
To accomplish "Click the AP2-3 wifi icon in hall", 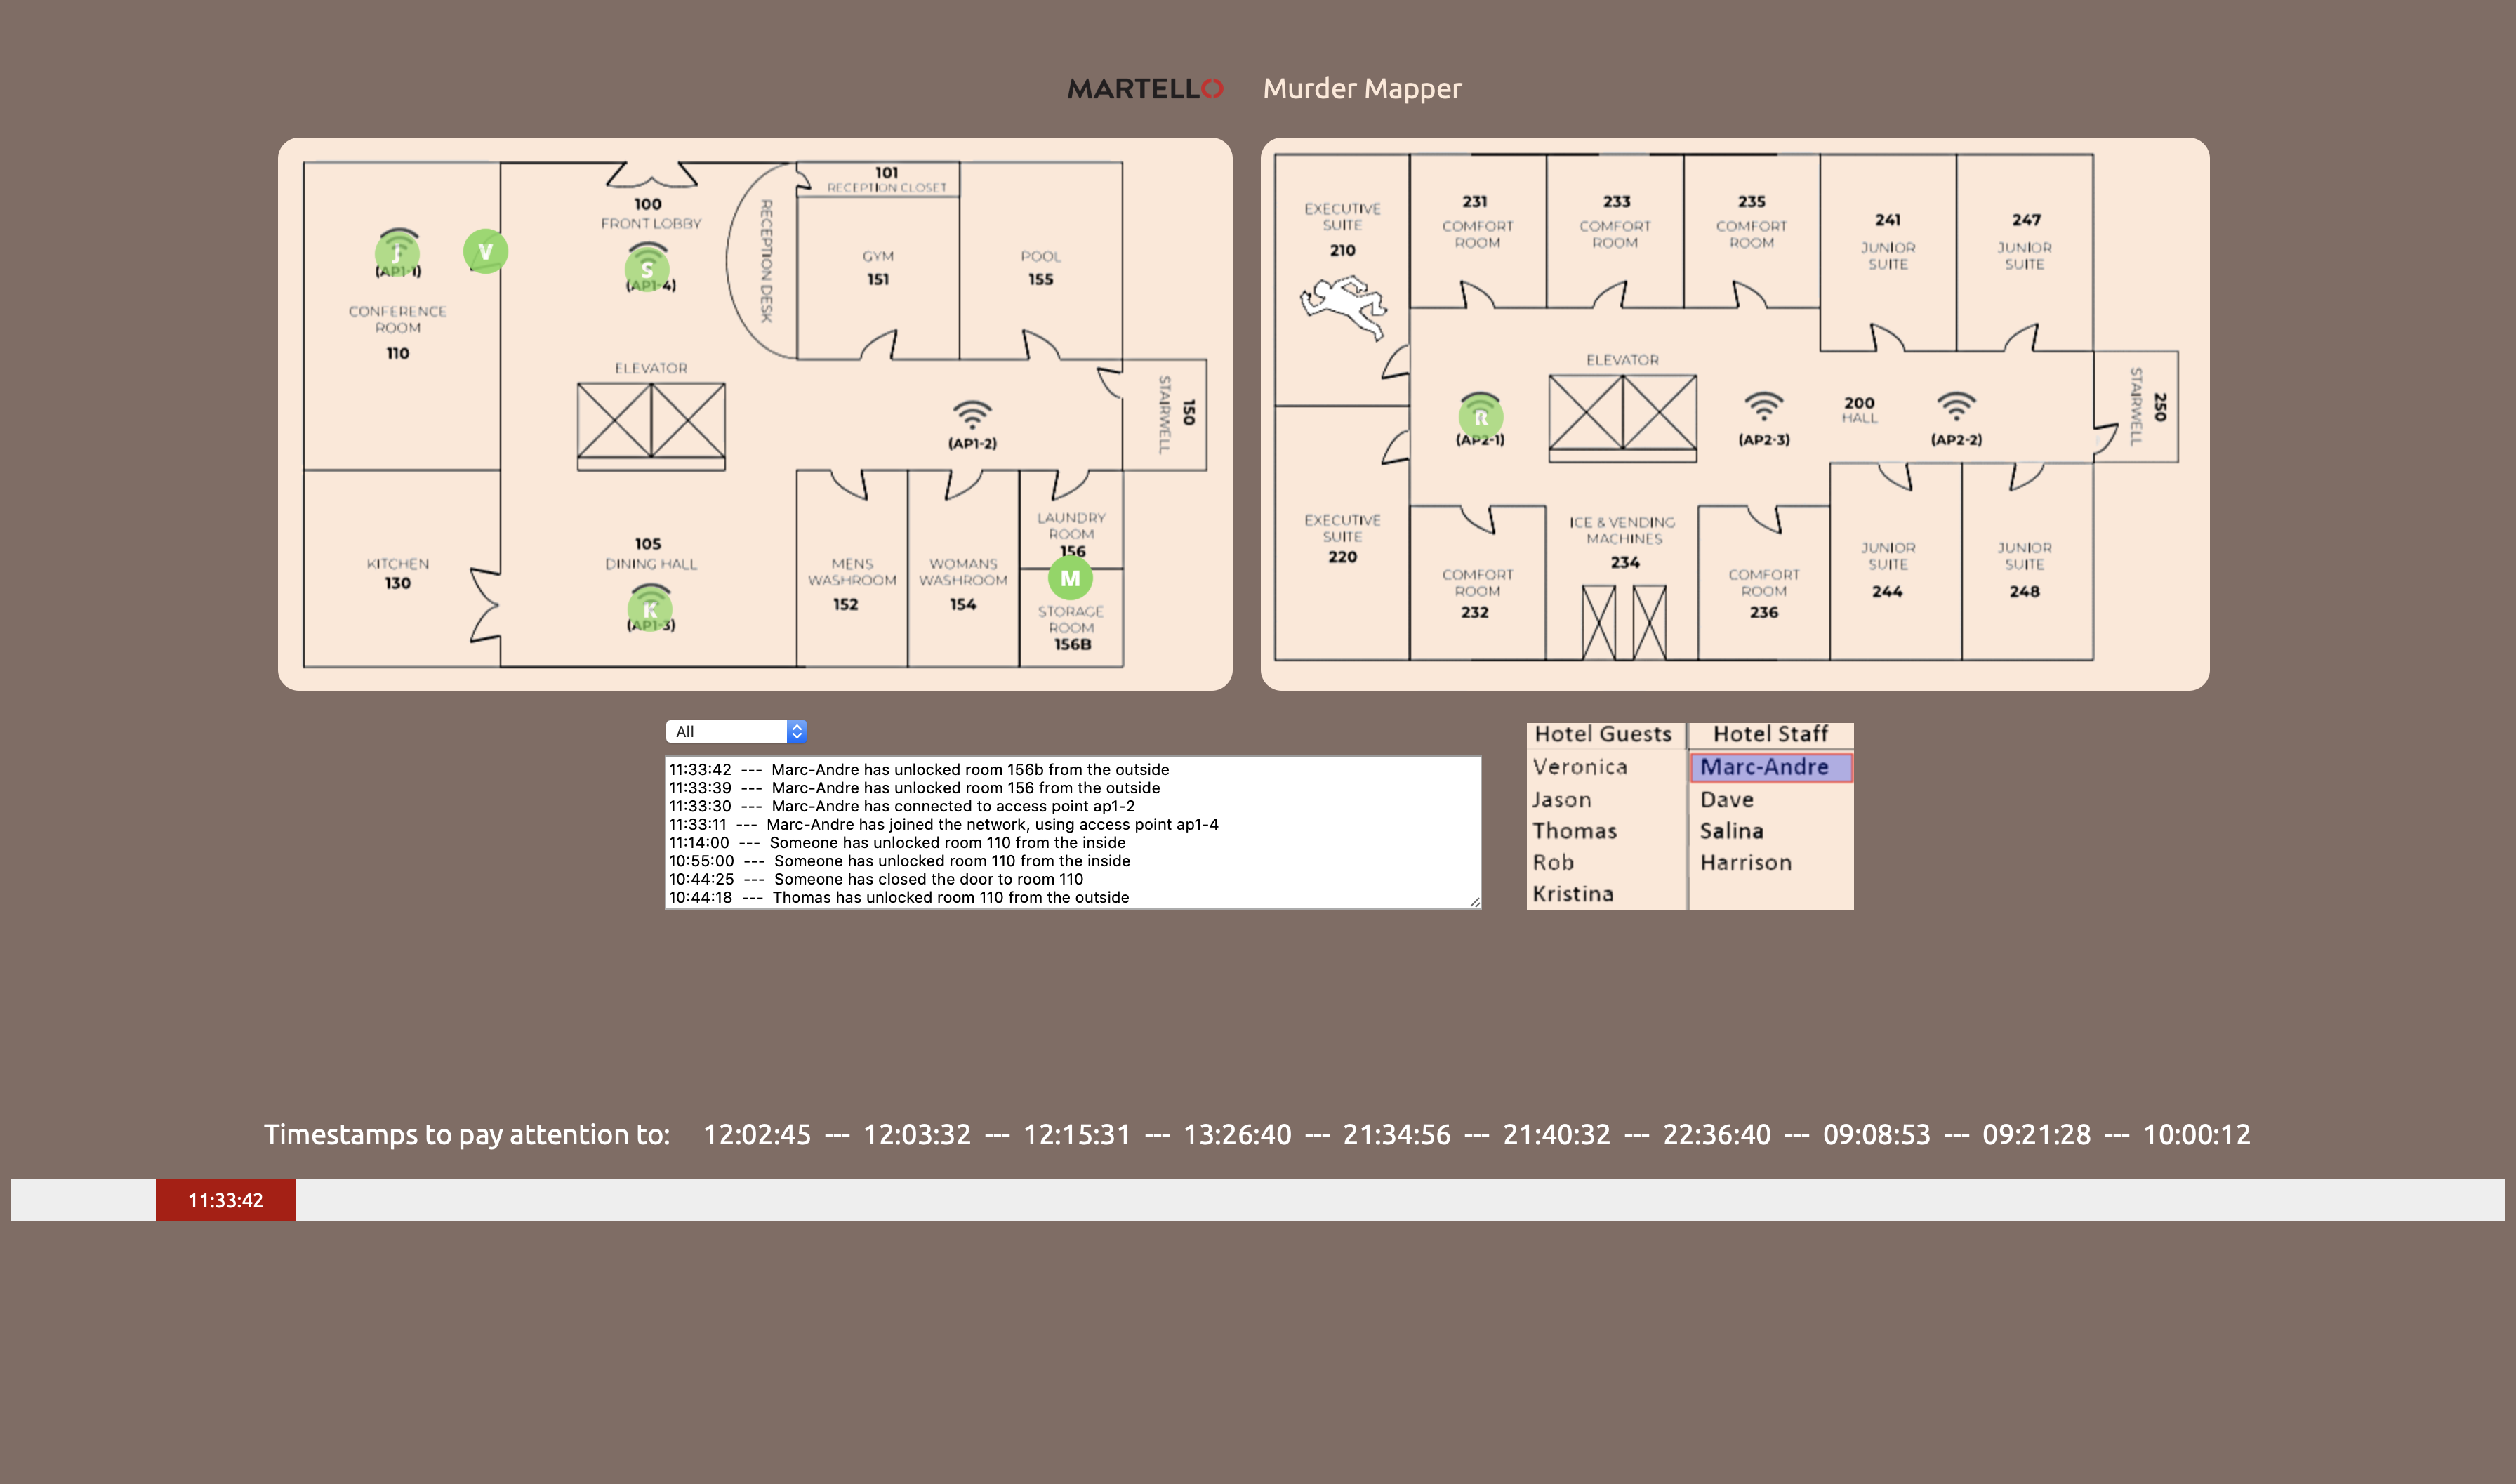I will (x=1764, y=407).
